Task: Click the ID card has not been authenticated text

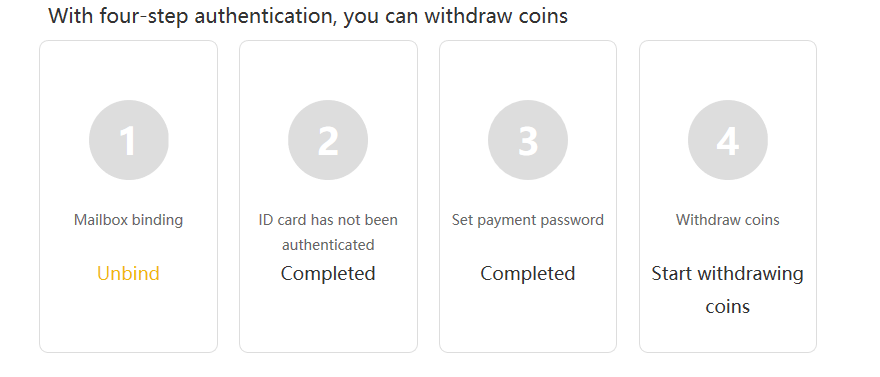Action: coord(328,232)
